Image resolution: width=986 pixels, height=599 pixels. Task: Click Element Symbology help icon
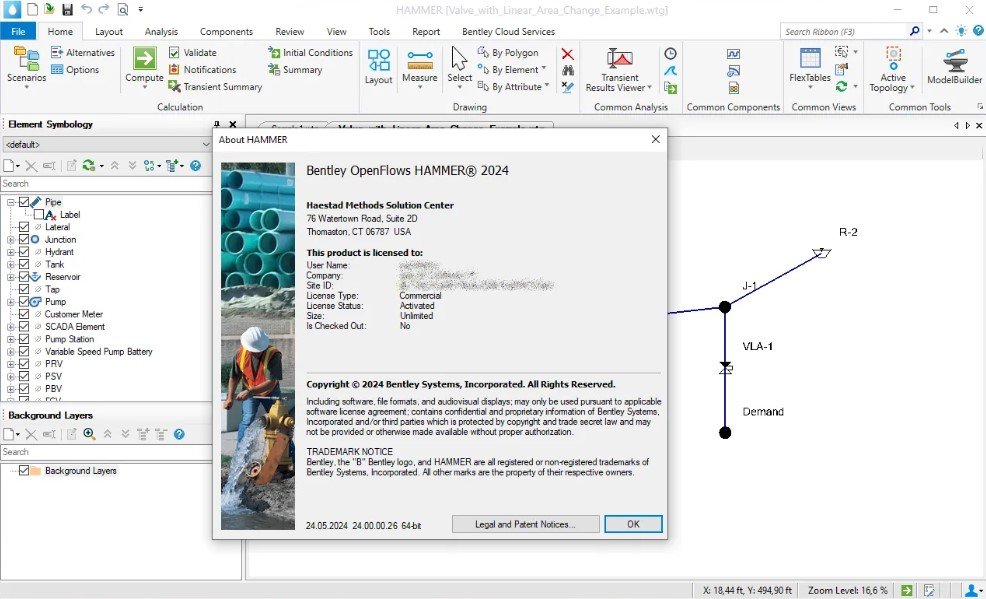[196, 165]
